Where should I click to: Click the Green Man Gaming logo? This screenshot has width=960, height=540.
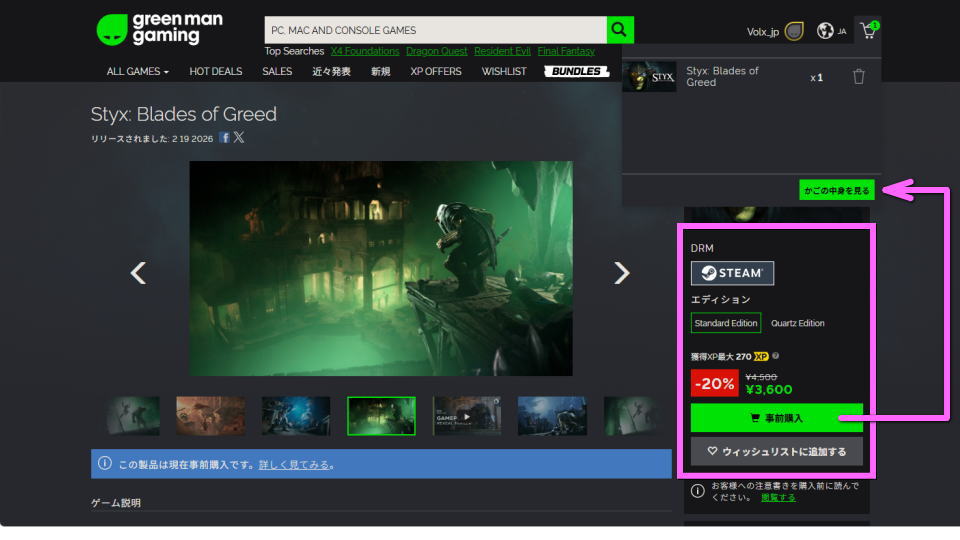(x=160, y=30)
